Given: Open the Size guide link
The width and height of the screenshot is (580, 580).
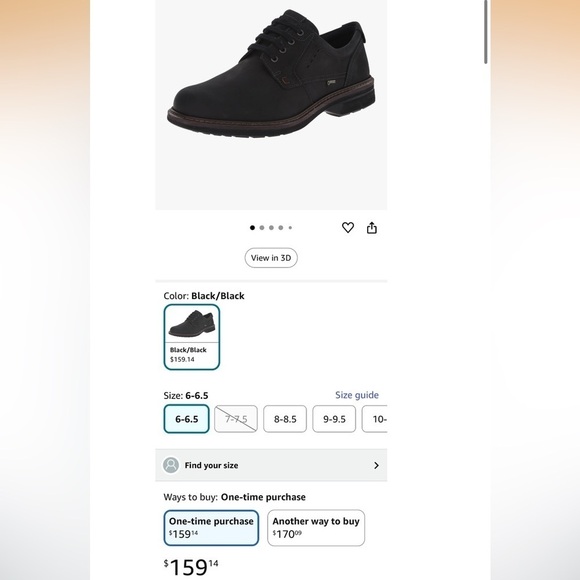Looking at the screenshot, I should 357,395.
